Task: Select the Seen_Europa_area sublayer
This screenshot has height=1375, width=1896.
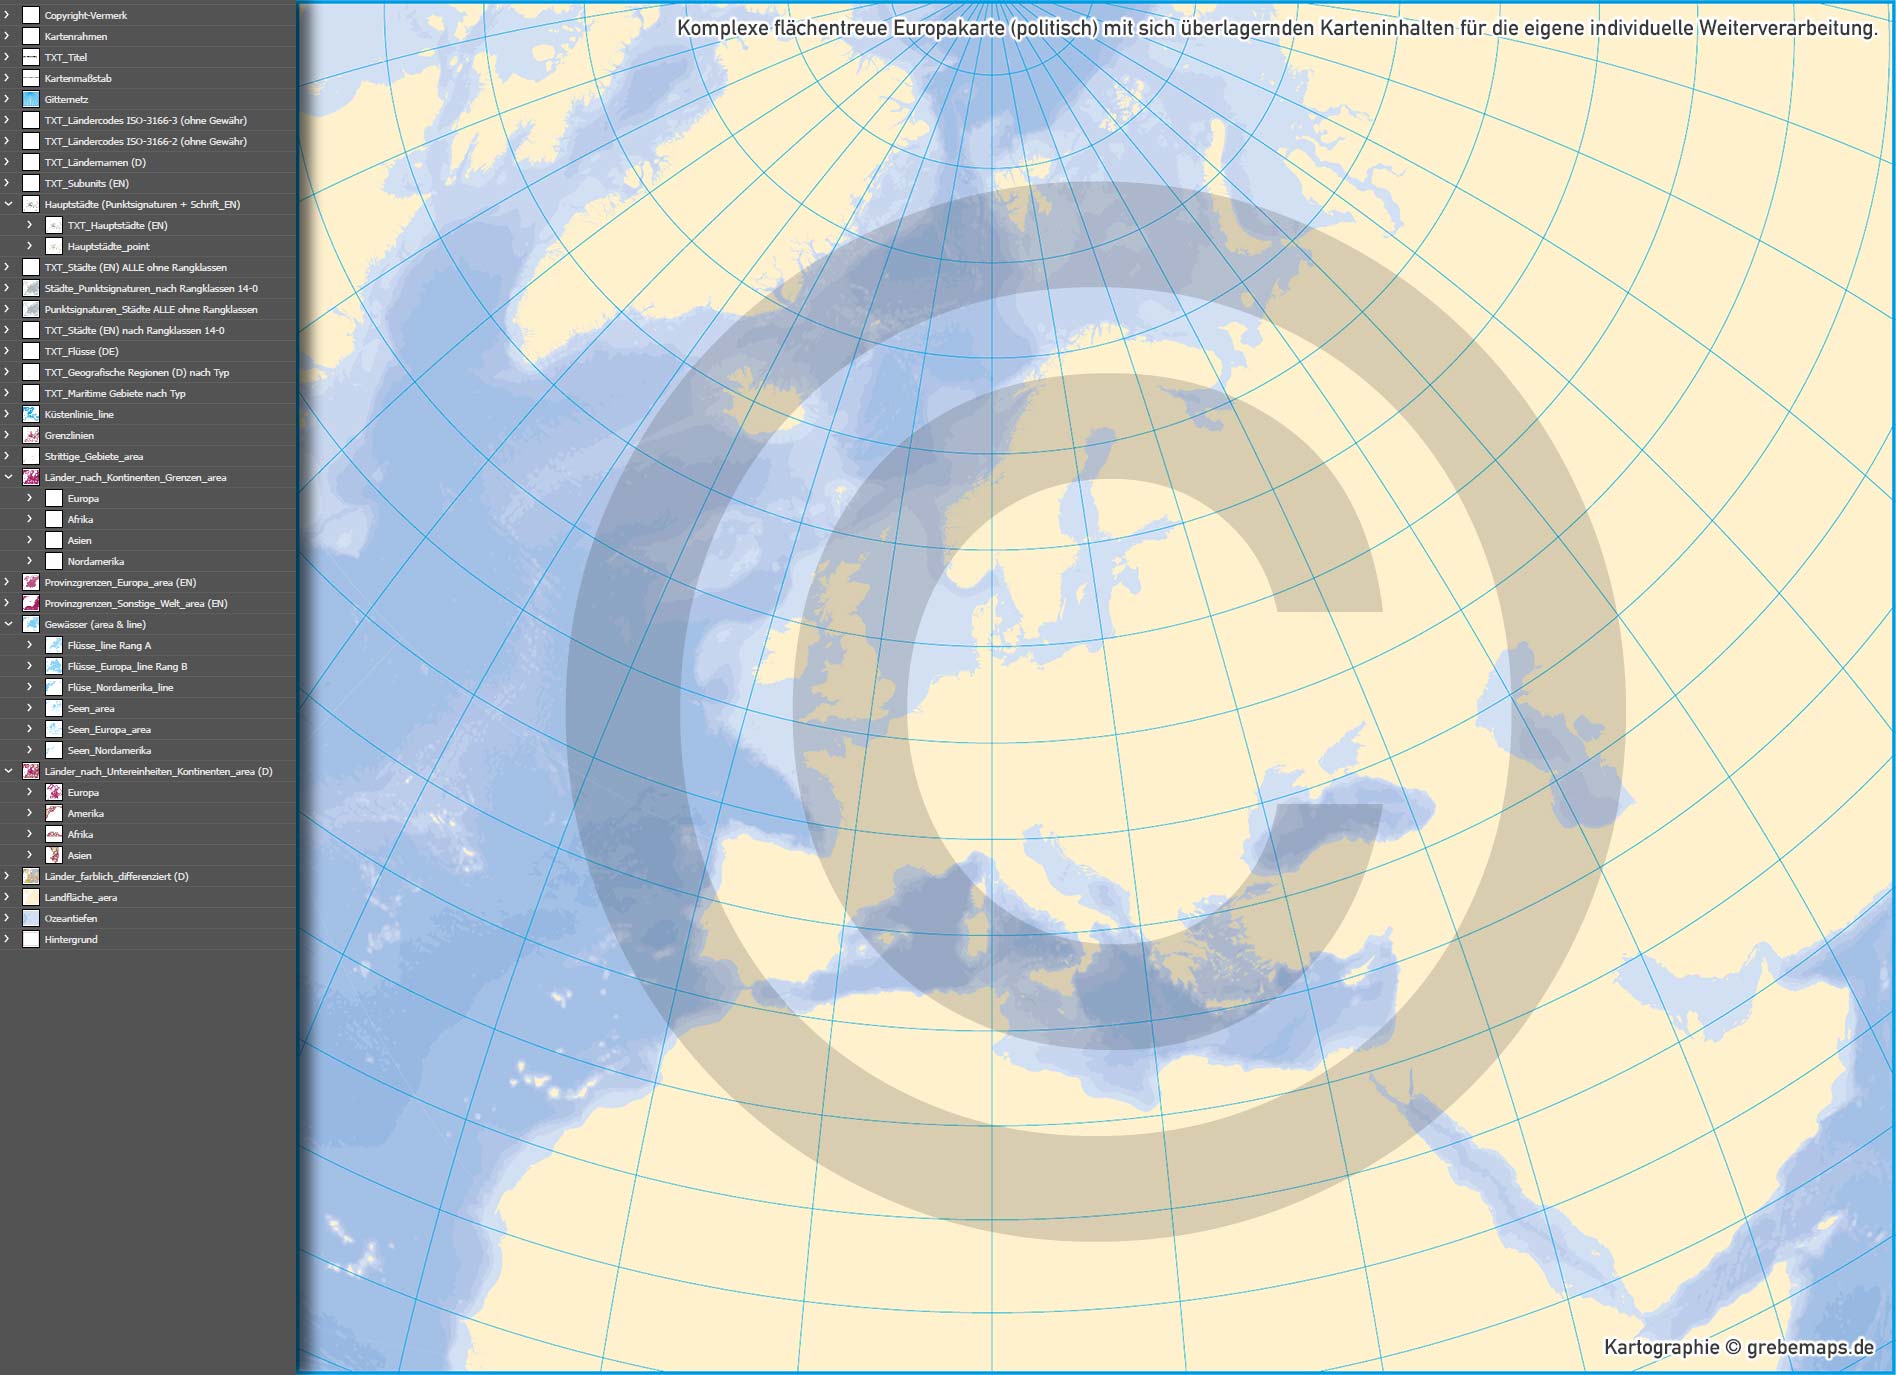Action: [109, 729]
